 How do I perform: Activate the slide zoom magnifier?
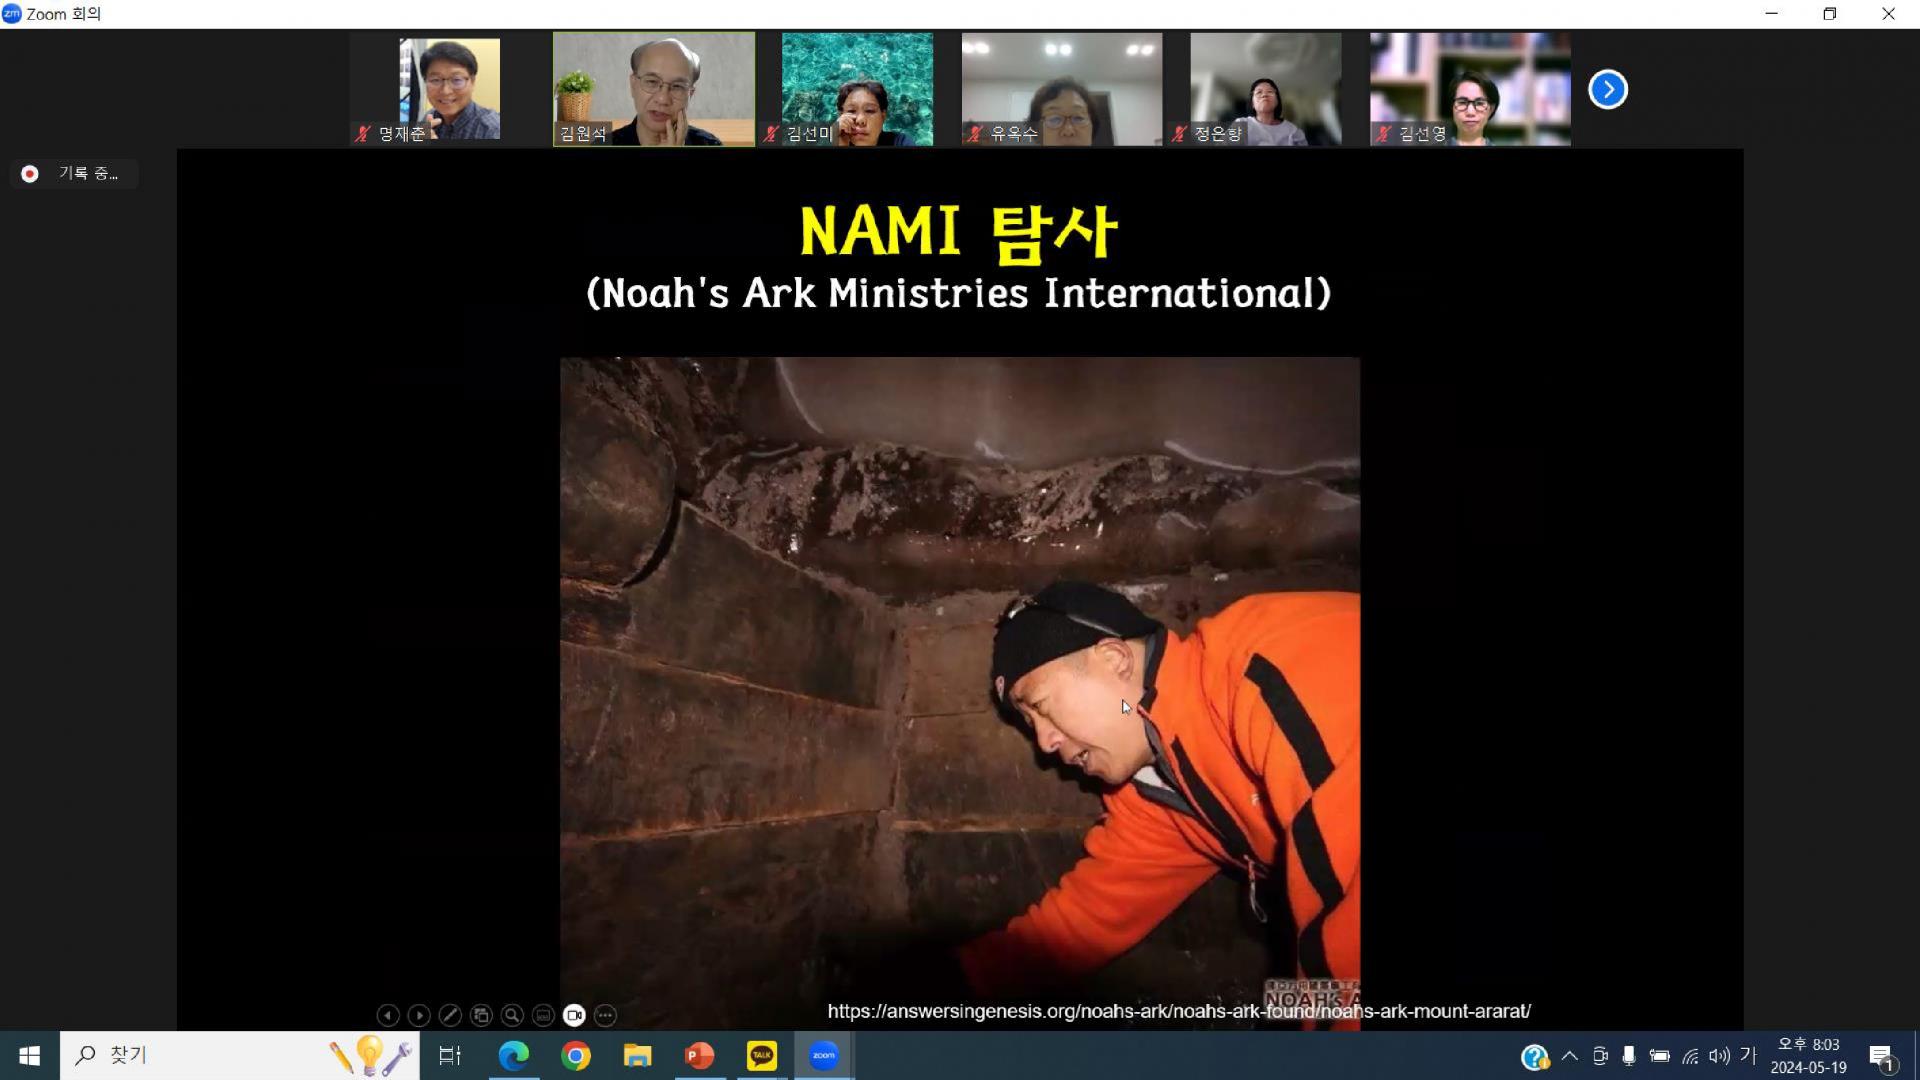click(x=512, y=1015)
